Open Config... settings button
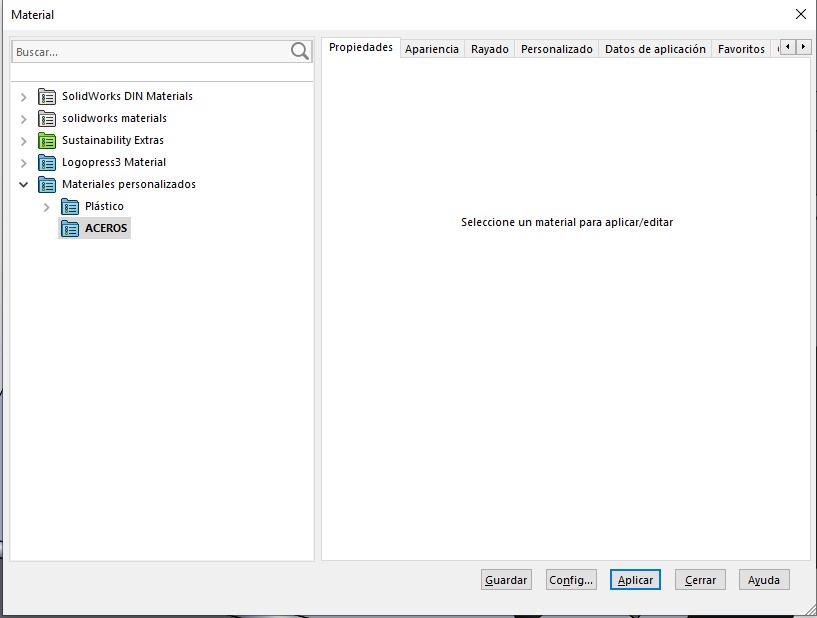 tap(571, 580)
